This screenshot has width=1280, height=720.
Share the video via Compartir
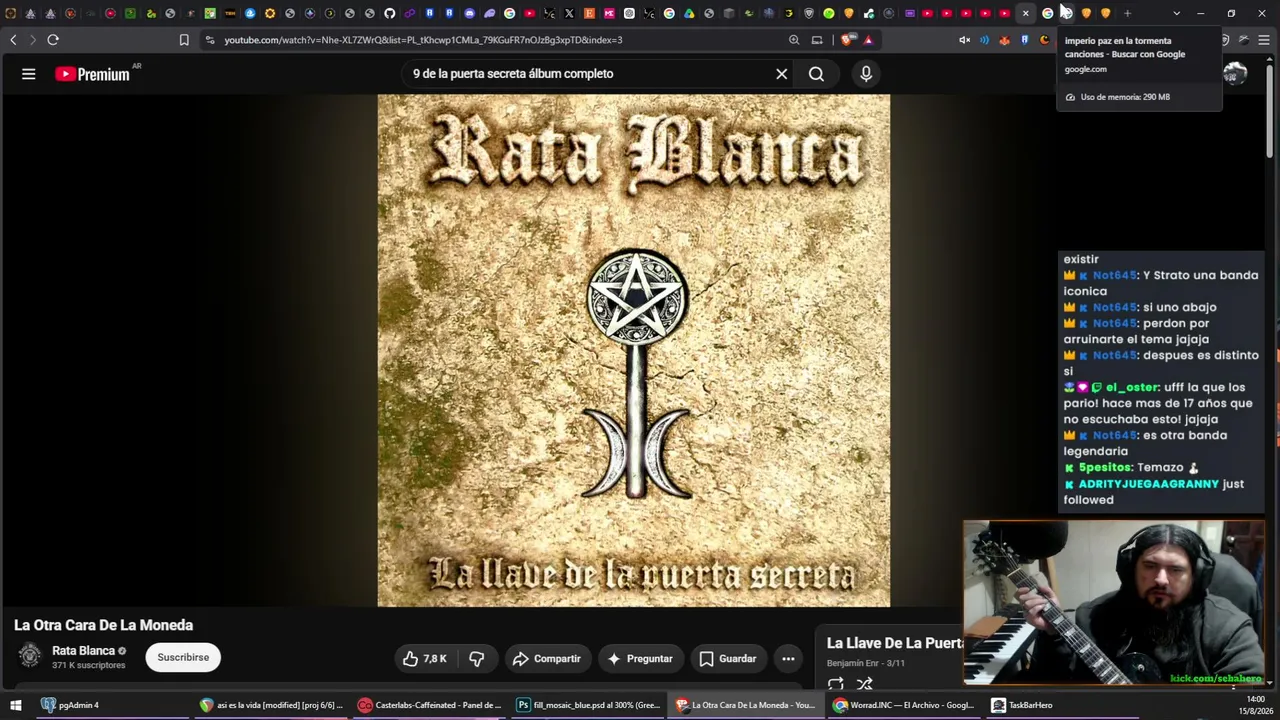(546, 659)
